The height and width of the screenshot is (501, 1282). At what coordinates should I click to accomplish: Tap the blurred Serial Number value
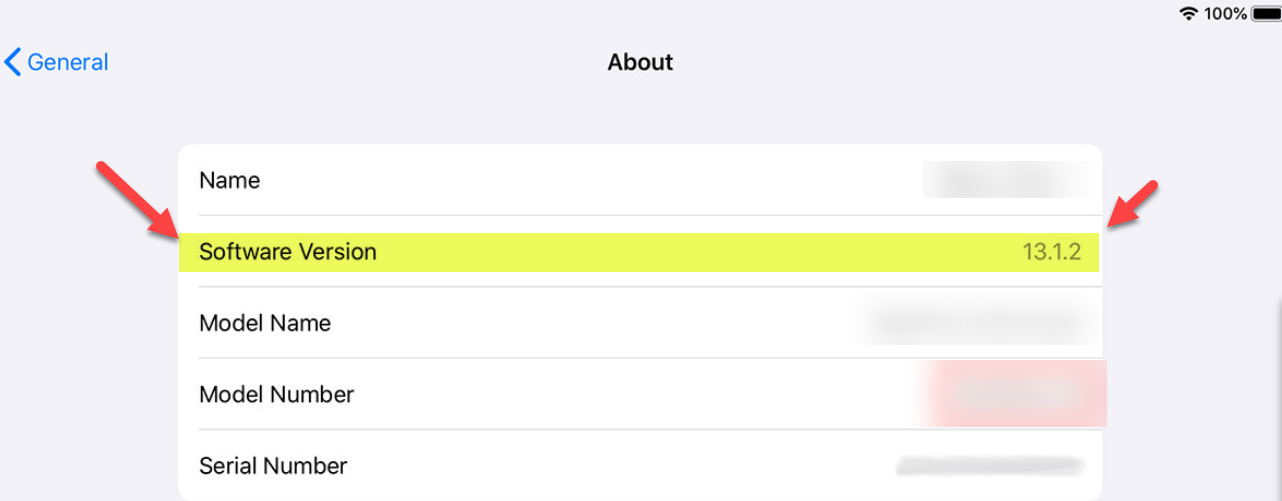[990, 465]
